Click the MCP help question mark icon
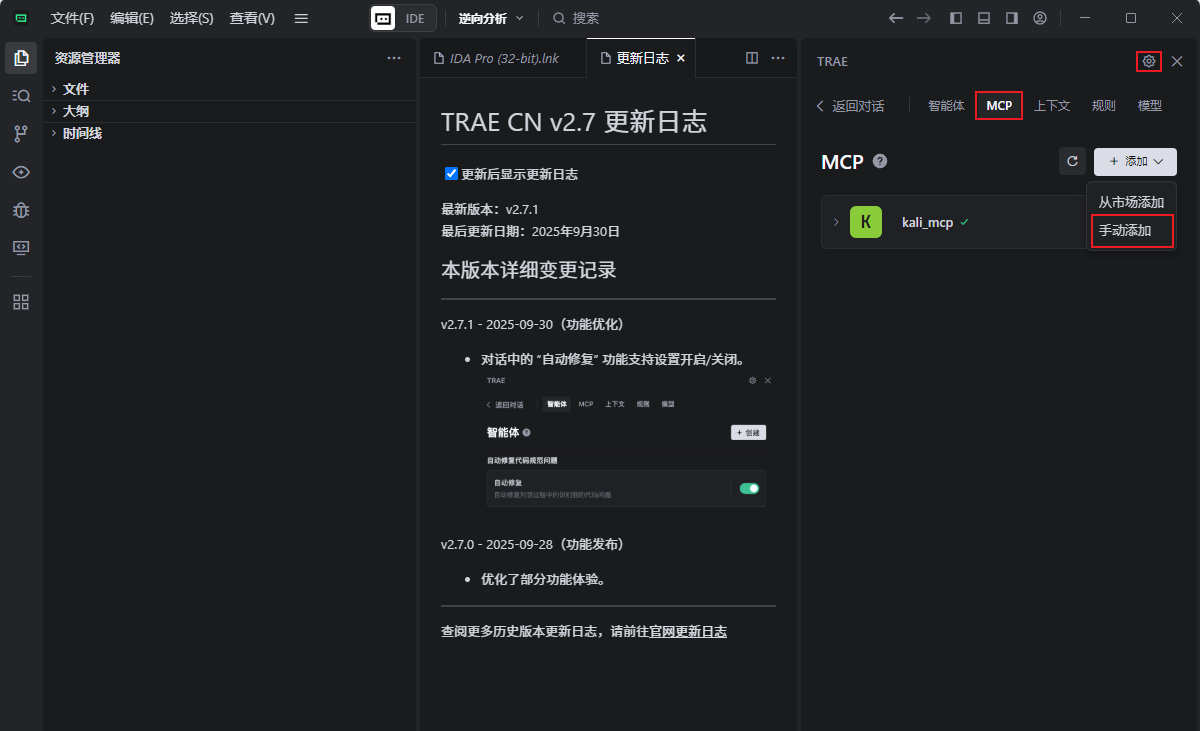 click(x=880, y=161)
